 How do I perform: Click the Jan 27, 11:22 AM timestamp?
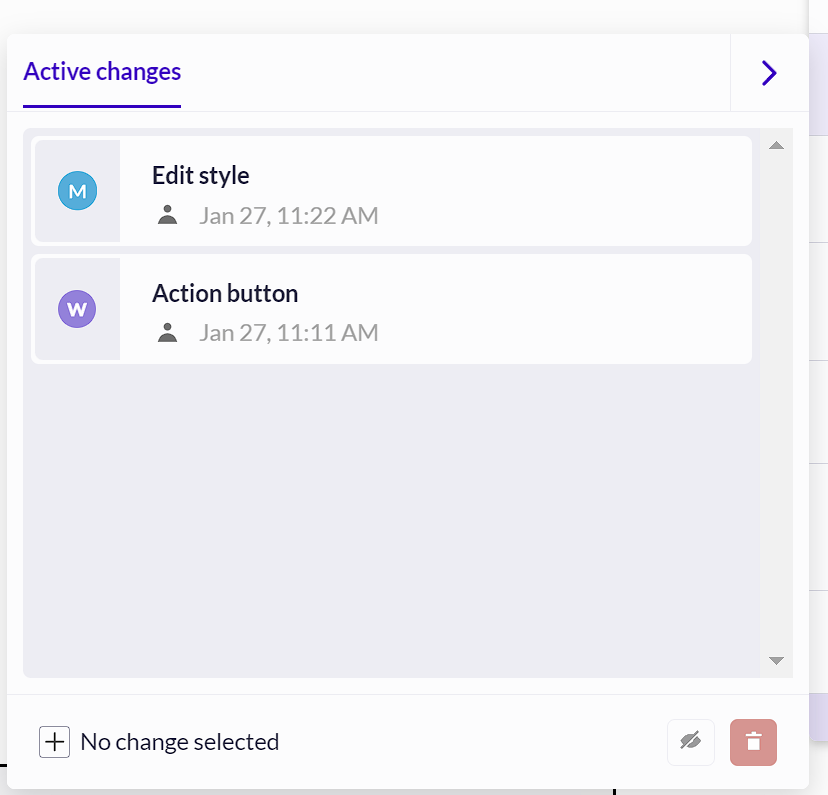click(288, 215)
